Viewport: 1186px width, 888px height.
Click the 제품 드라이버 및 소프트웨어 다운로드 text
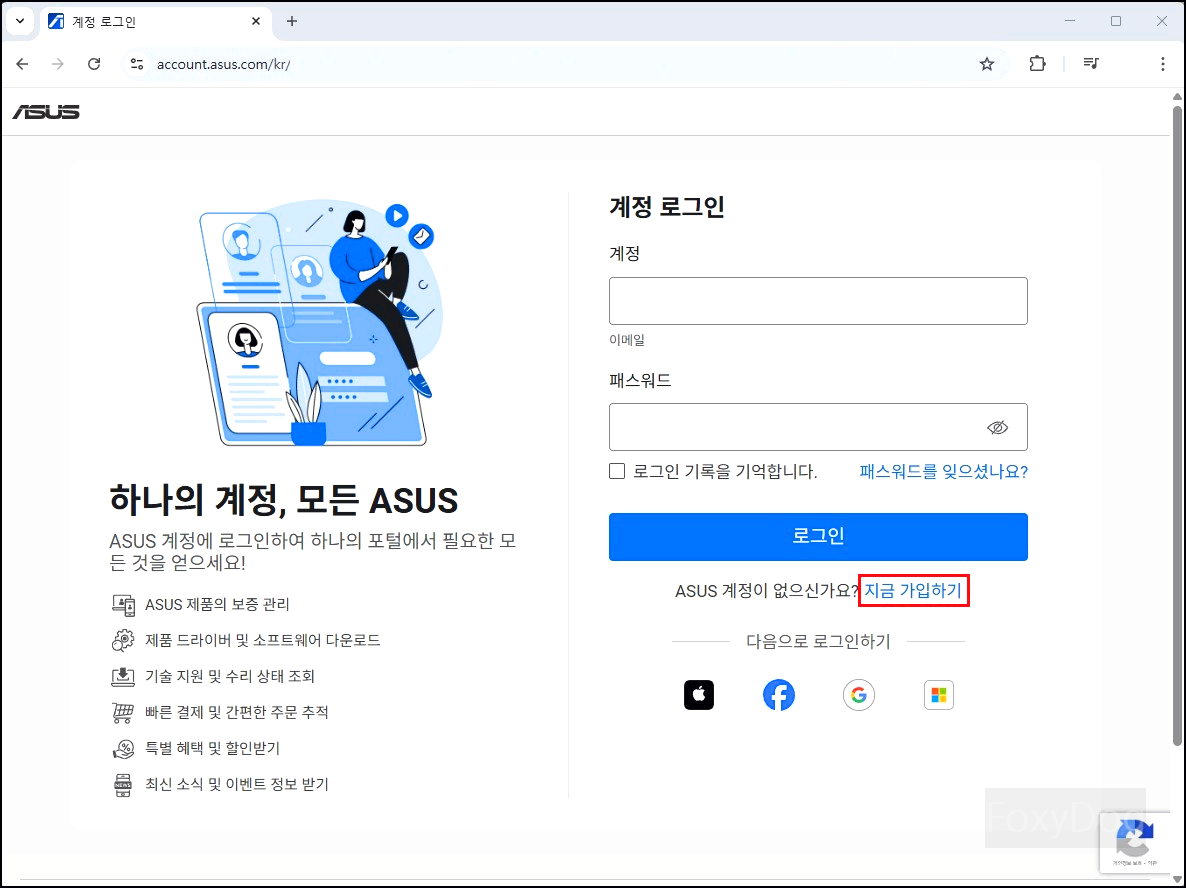click(x=262, y=640)
